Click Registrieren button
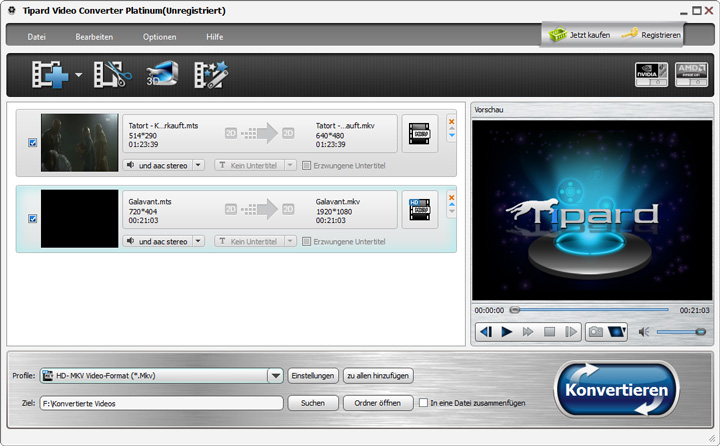The height and width of the screenshot is (446, 720). click(x=651, y=35)
